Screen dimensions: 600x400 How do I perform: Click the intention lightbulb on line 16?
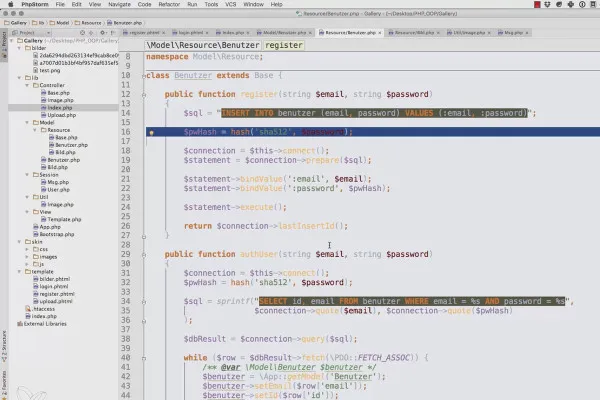pos(151,132)
